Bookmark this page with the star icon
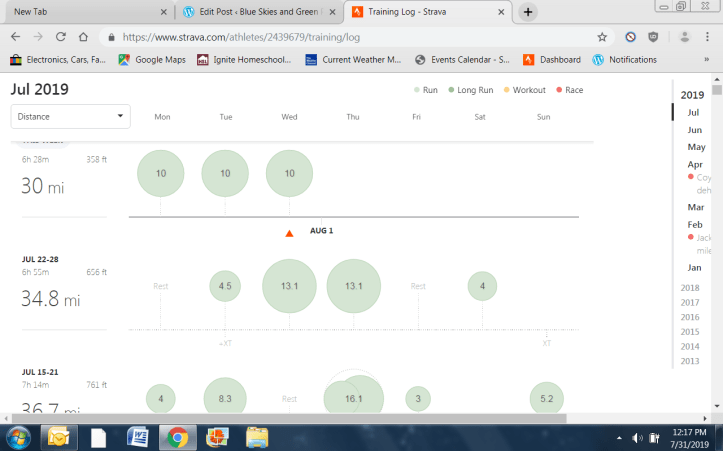723x451 pixels. [602, 36]
